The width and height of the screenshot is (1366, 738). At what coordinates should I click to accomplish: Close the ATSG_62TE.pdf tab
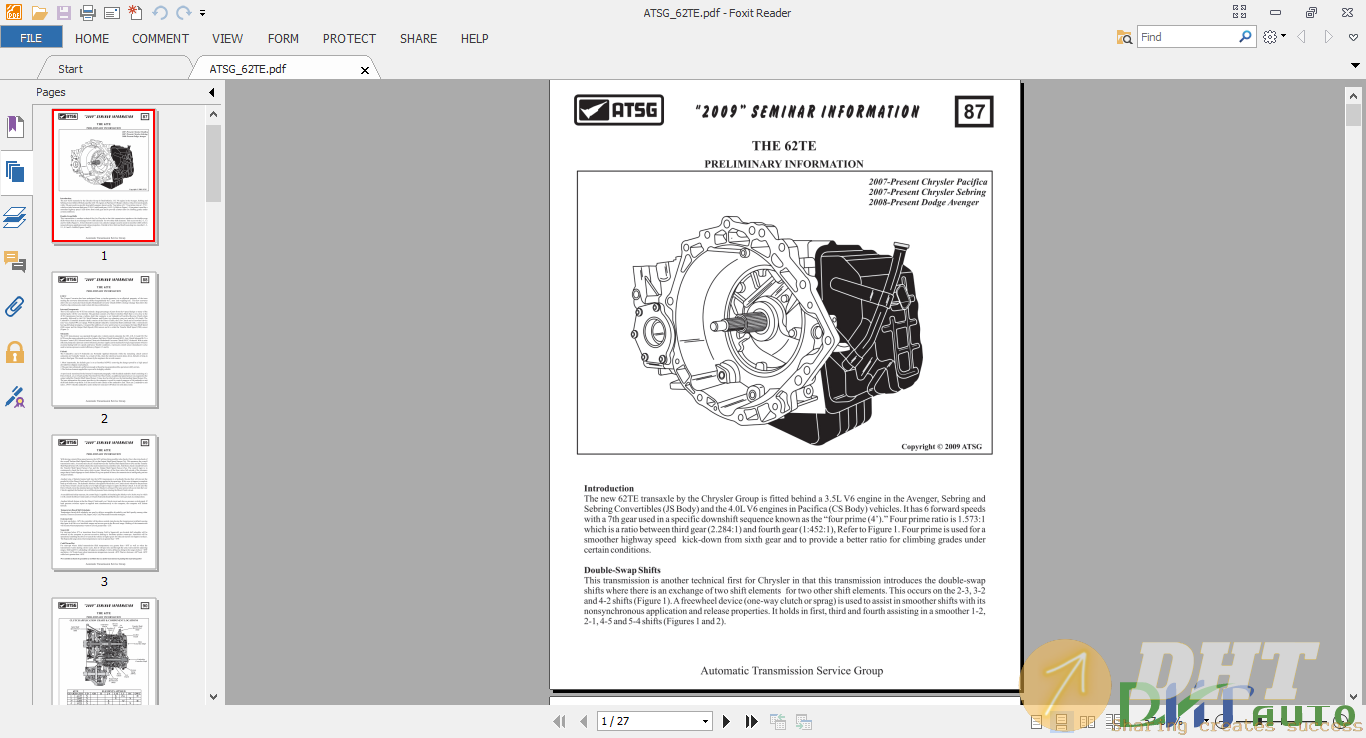tap(365, 70)
